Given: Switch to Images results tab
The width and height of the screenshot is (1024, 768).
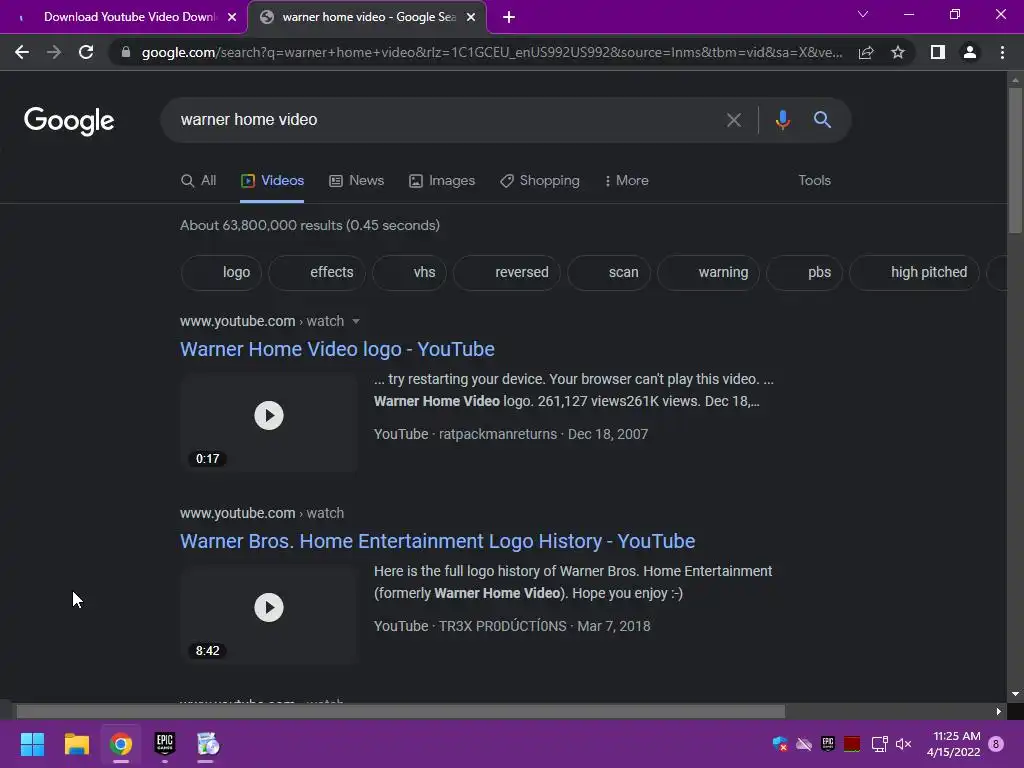Looking at the screenshot, I should [442, 181].
